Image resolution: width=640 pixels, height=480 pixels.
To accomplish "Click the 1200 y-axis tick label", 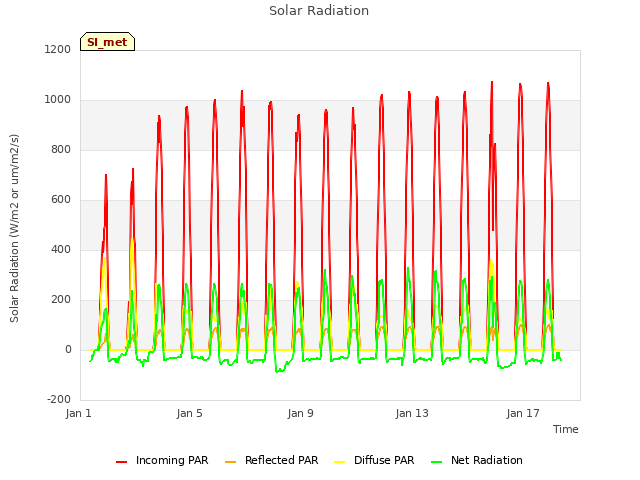I will point(58,49).
